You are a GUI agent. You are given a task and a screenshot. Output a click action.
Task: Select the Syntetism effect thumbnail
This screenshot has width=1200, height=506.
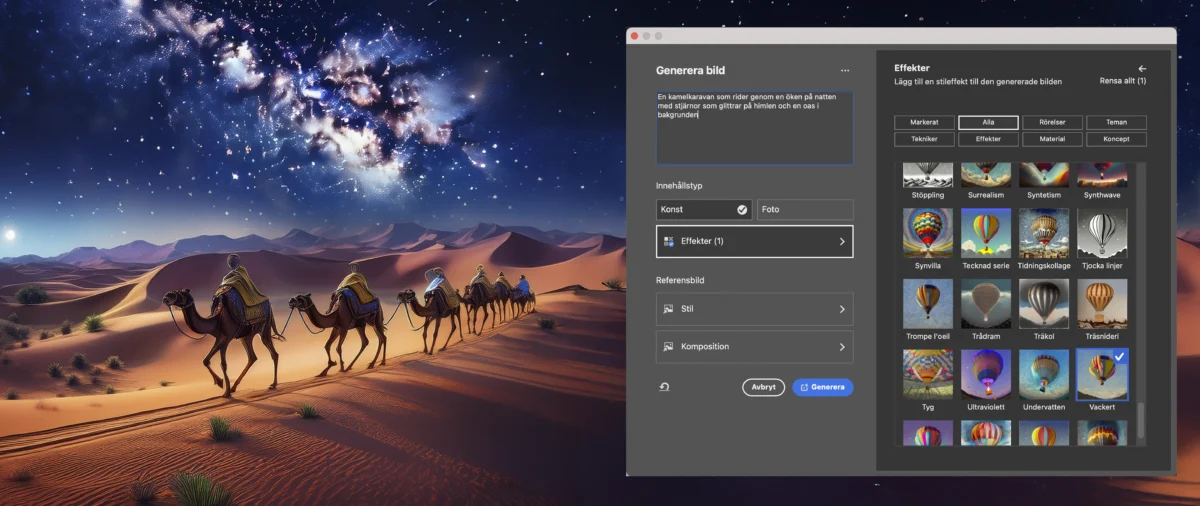pyautogui.click(x=1044, y=175)
